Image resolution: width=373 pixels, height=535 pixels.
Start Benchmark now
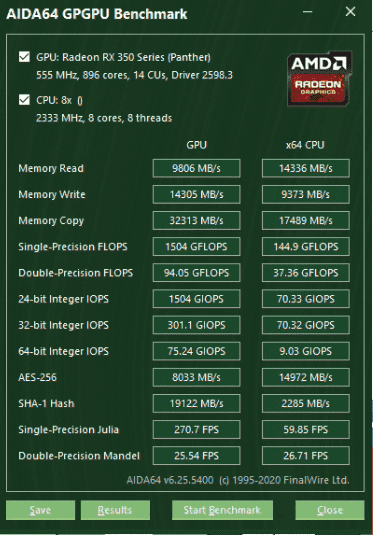pos(222,510)
